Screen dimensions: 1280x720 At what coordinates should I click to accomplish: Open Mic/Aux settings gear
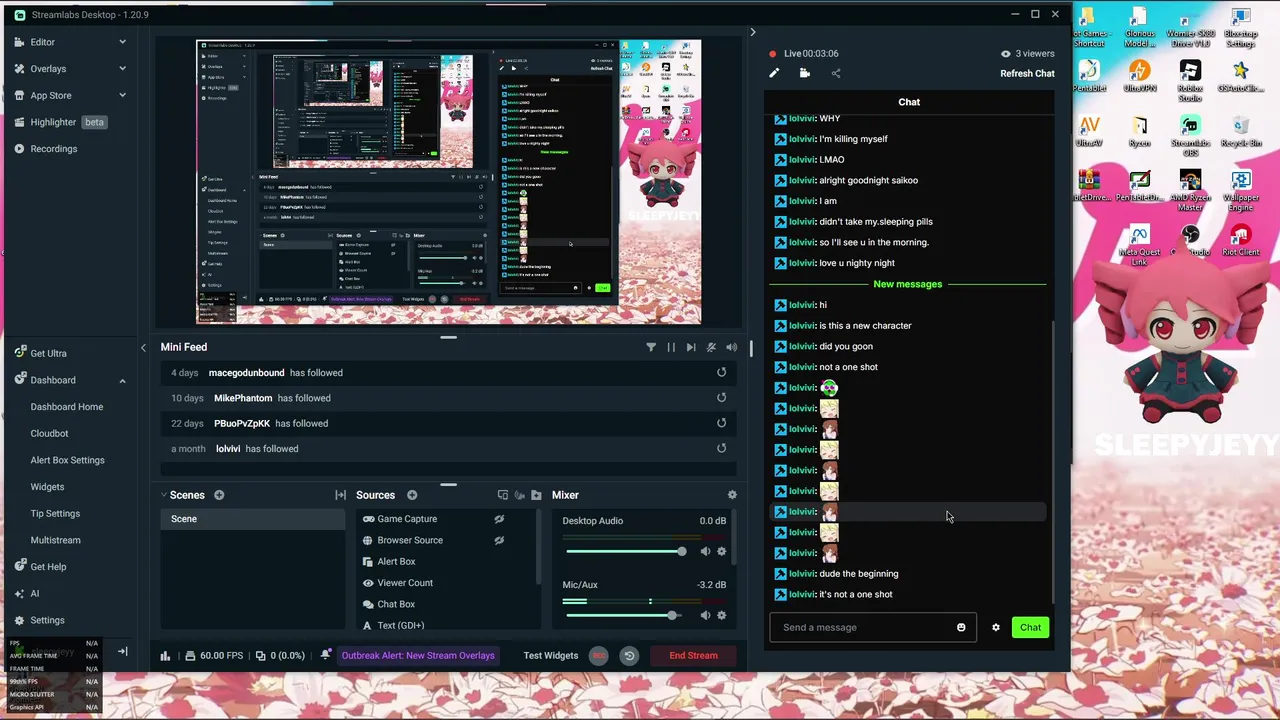722,616
